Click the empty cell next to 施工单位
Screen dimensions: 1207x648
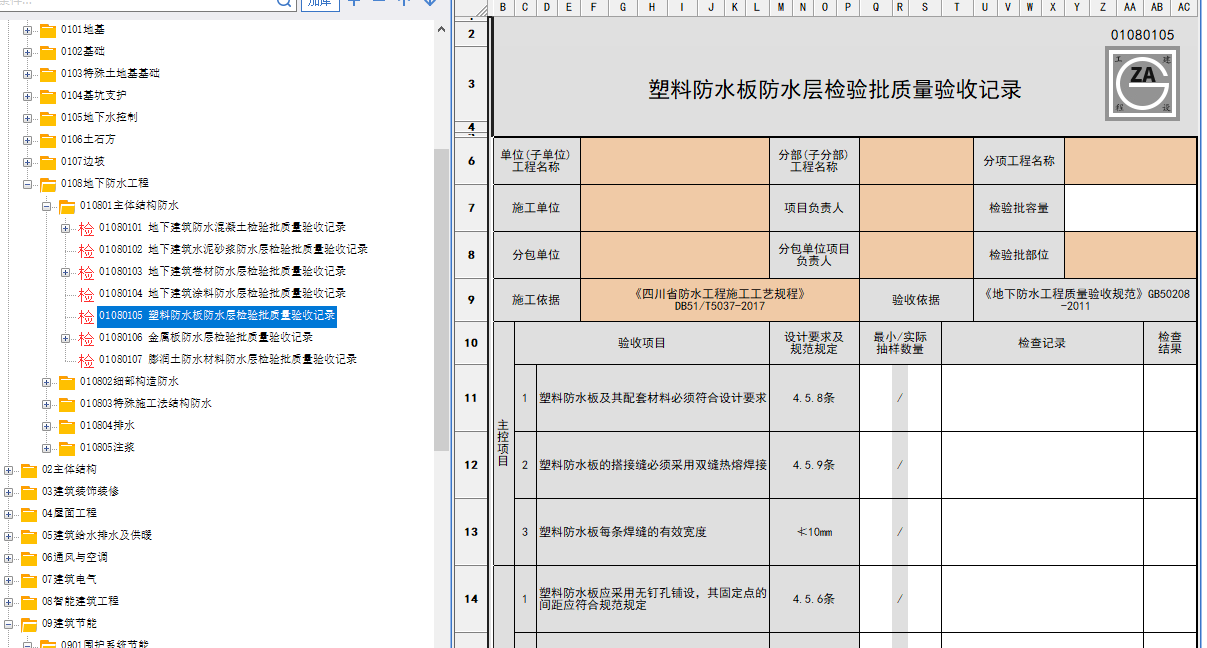(675, 208)
